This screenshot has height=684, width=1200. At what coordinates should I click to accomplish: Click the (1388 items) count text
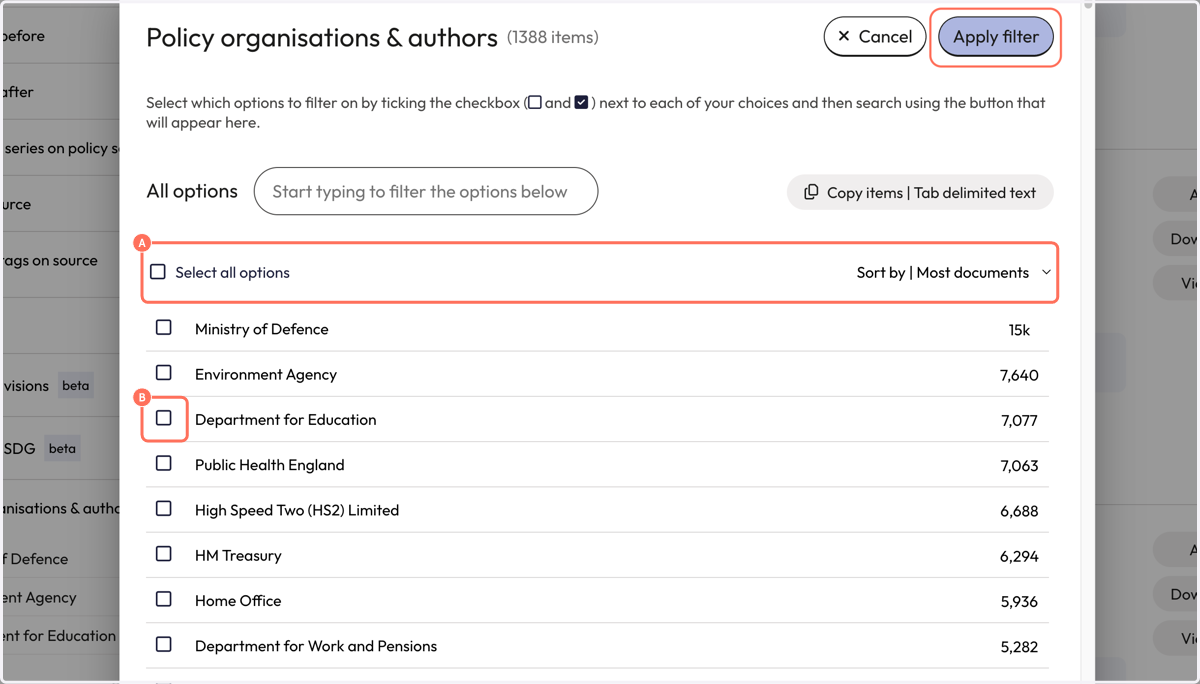[553, 38]
